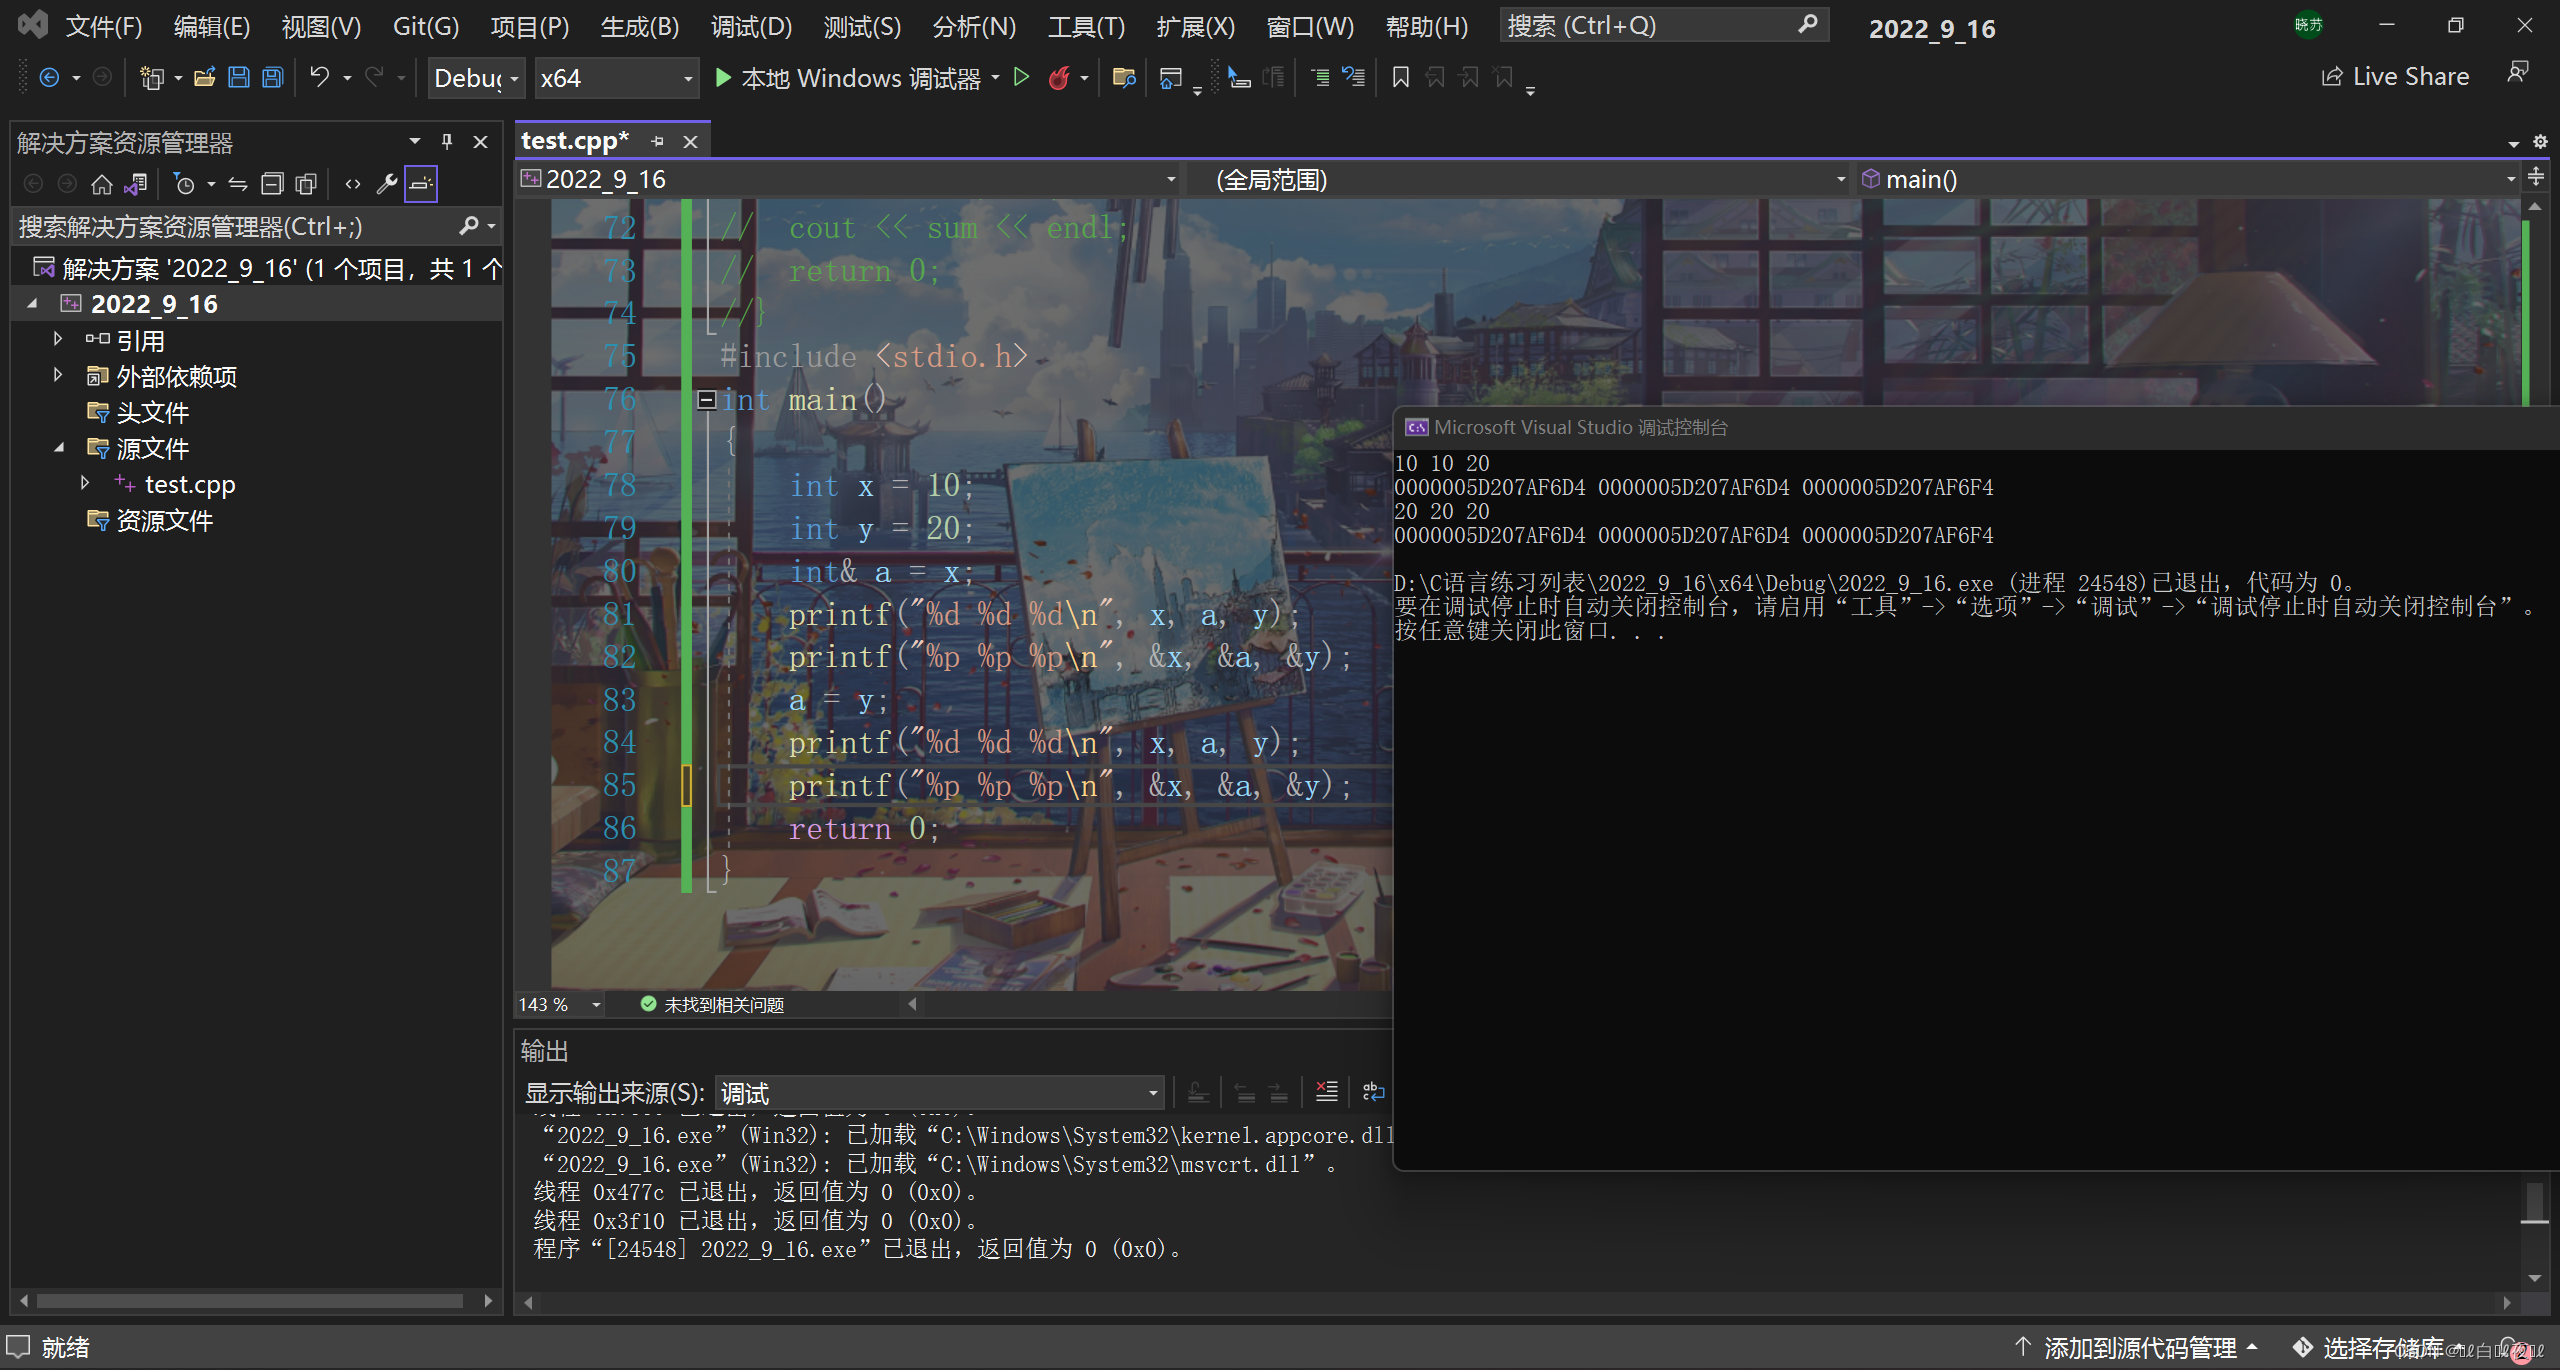This screenshot has height=1370, width=2560.
Task: Toggle a bookmark with the bookmark icon
Action: point(1401,77)
